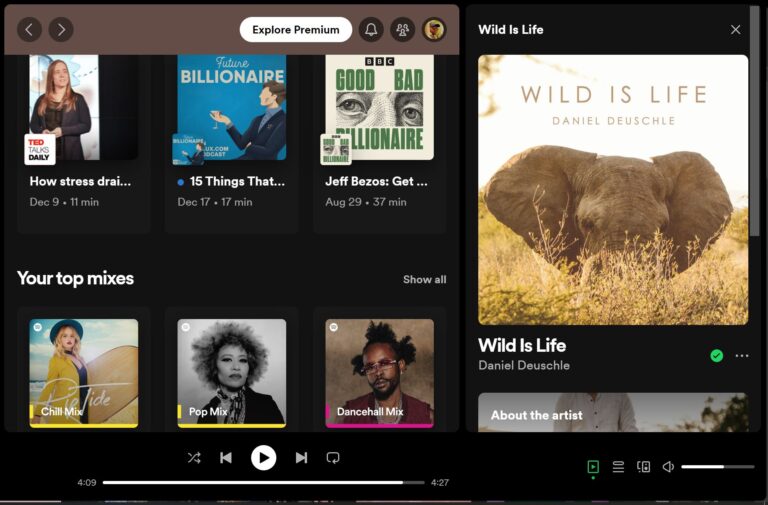Remove Wild Is Life from Liked Songs
This screenshot has width=768, height=505.
pyautogui.click(x=716, y=355)
